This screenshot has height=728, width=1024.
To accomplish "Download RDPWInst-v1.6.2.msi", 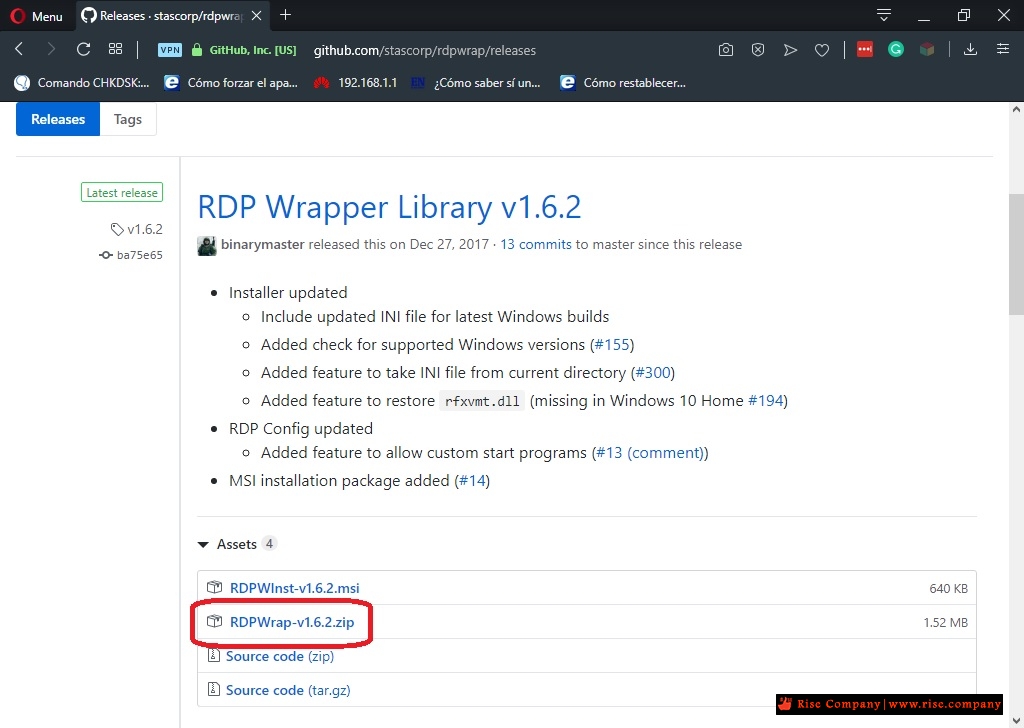I will pos(295,588).
